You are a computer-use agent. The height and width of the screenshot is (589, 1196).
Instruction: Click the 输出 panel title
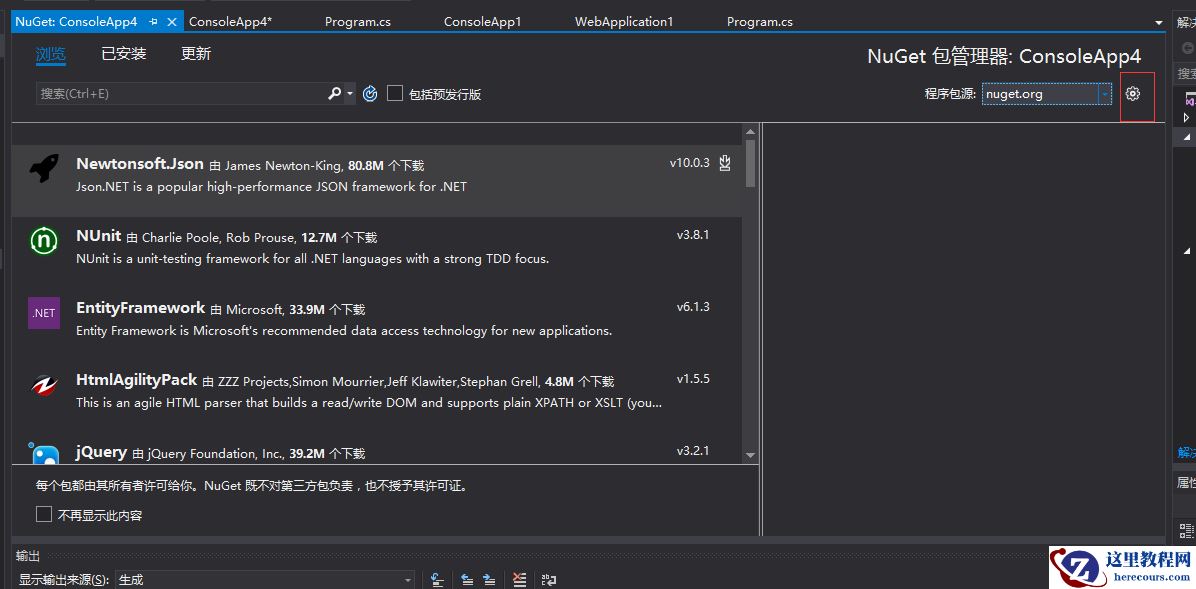coord(28,556)
